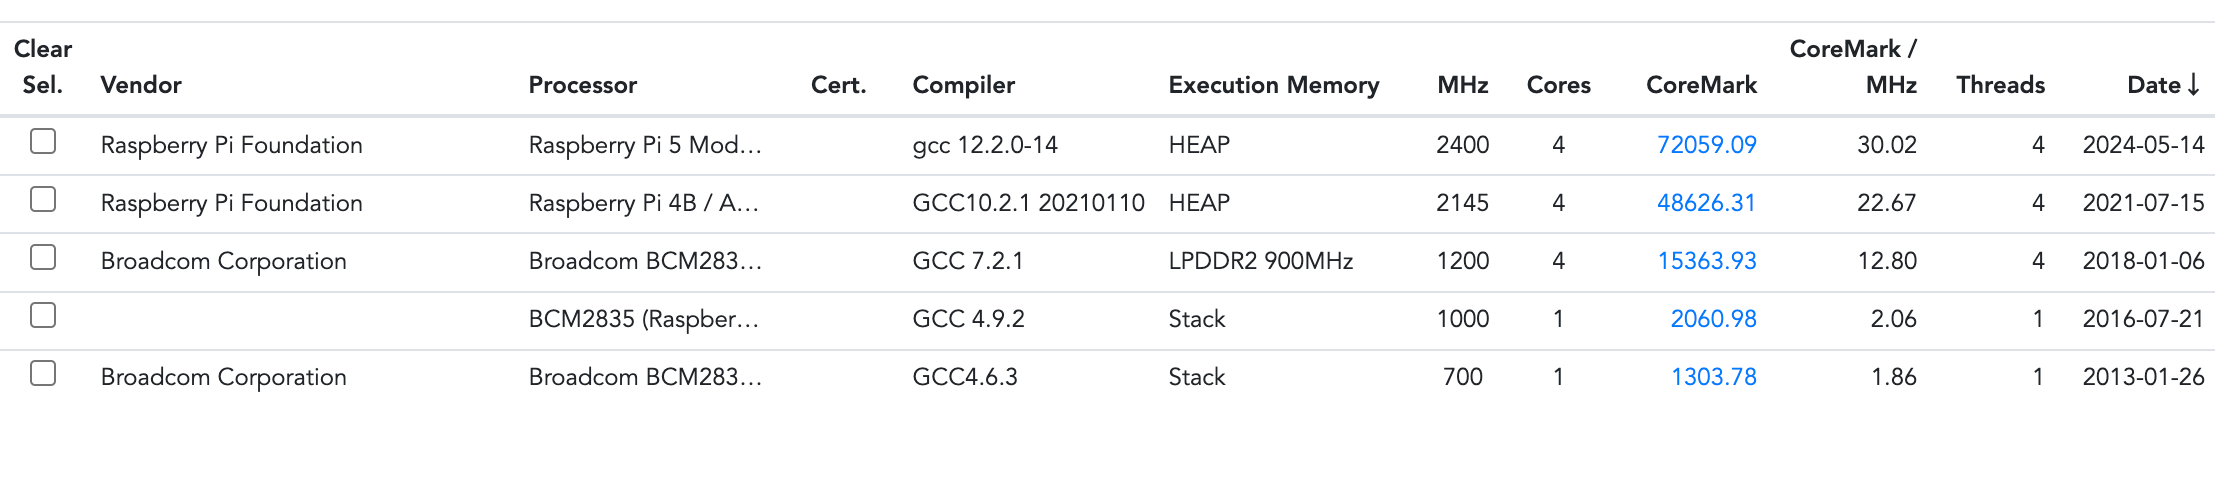This screenshot has height=496, width=2238.
Task: Sort by the Cores column header
Action: pos(1558,85)
